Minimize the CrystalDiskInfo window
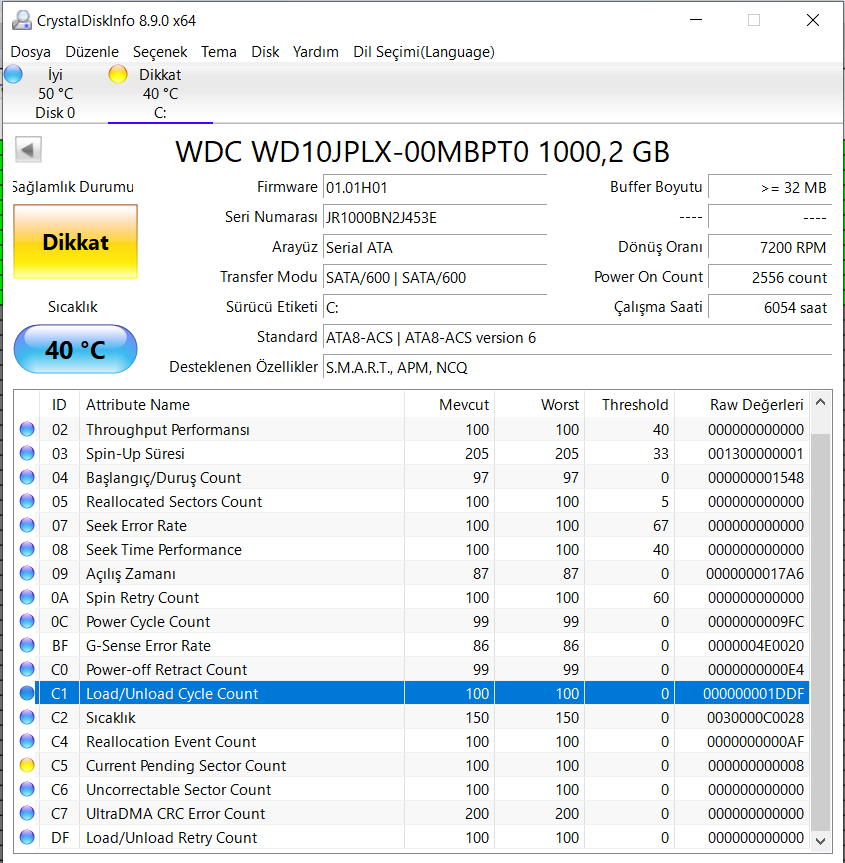This screenshot has width=845, height=863. [696, 20]
